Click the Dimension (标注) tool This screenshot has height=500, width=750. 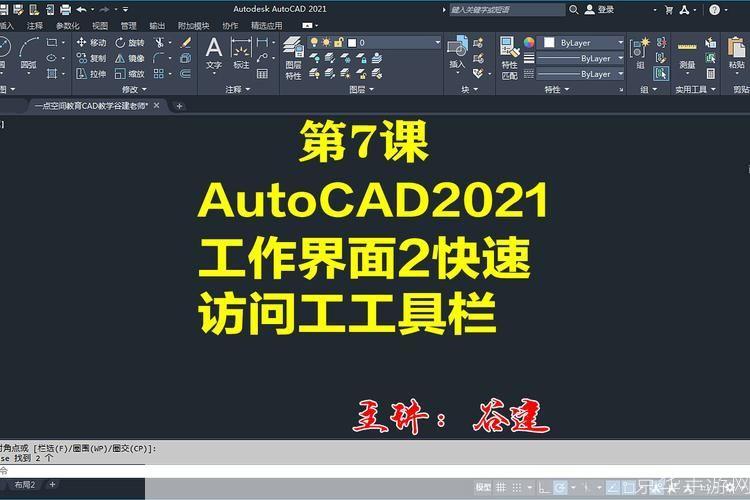[x=241, y=53]
